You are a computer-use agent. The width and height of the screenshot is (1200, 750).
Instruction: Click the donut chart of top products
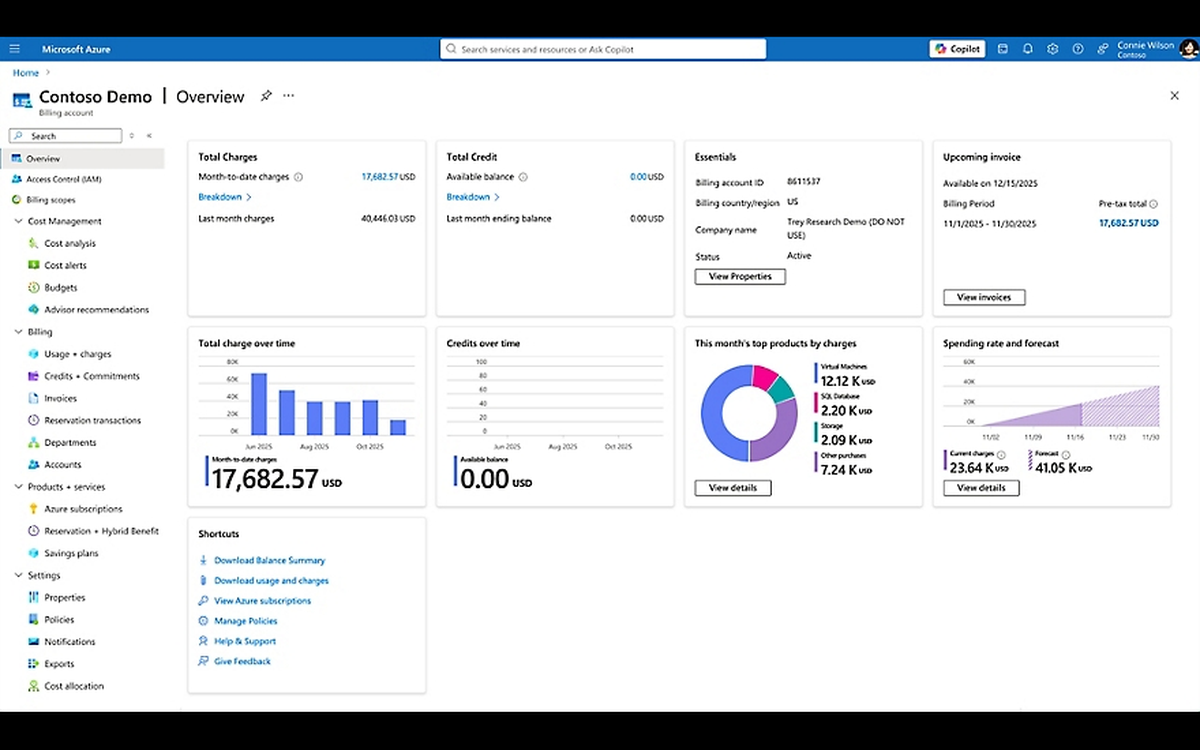(749, 412)
